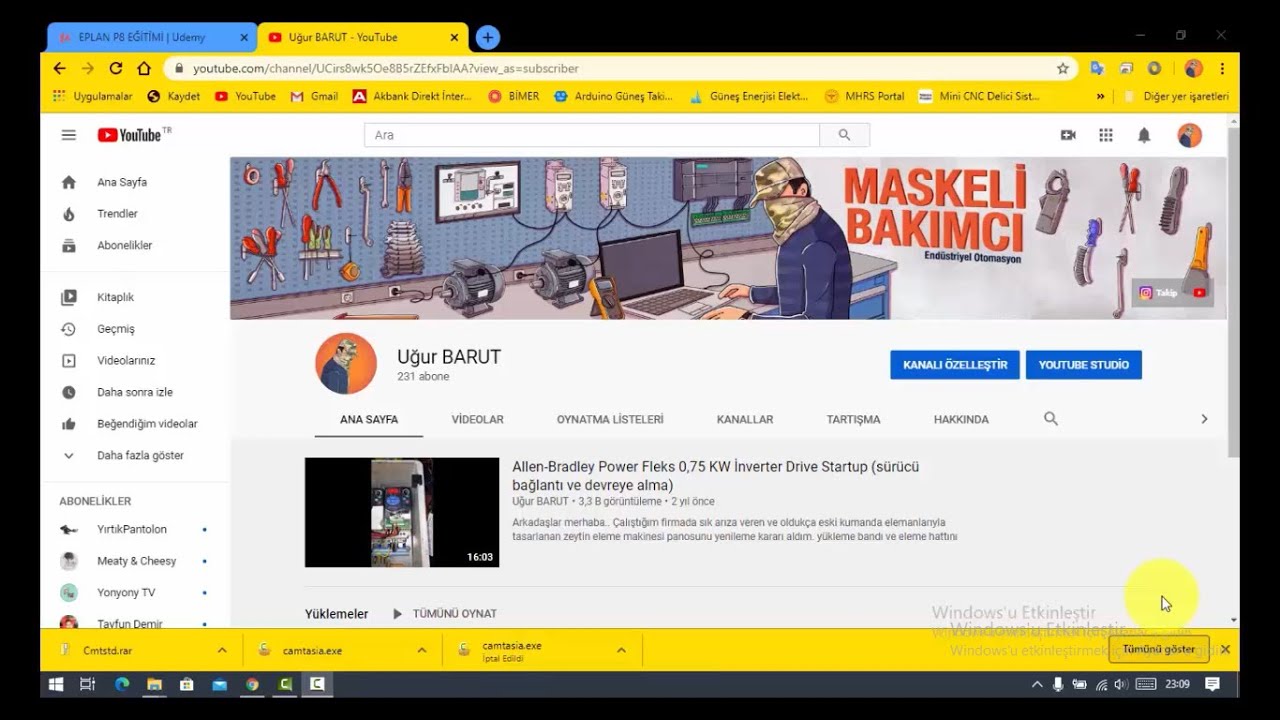Open the YouTube hamburger guide menu
Image resolution: width=1280 pixels, height=720 pixels.
[68, 135]
